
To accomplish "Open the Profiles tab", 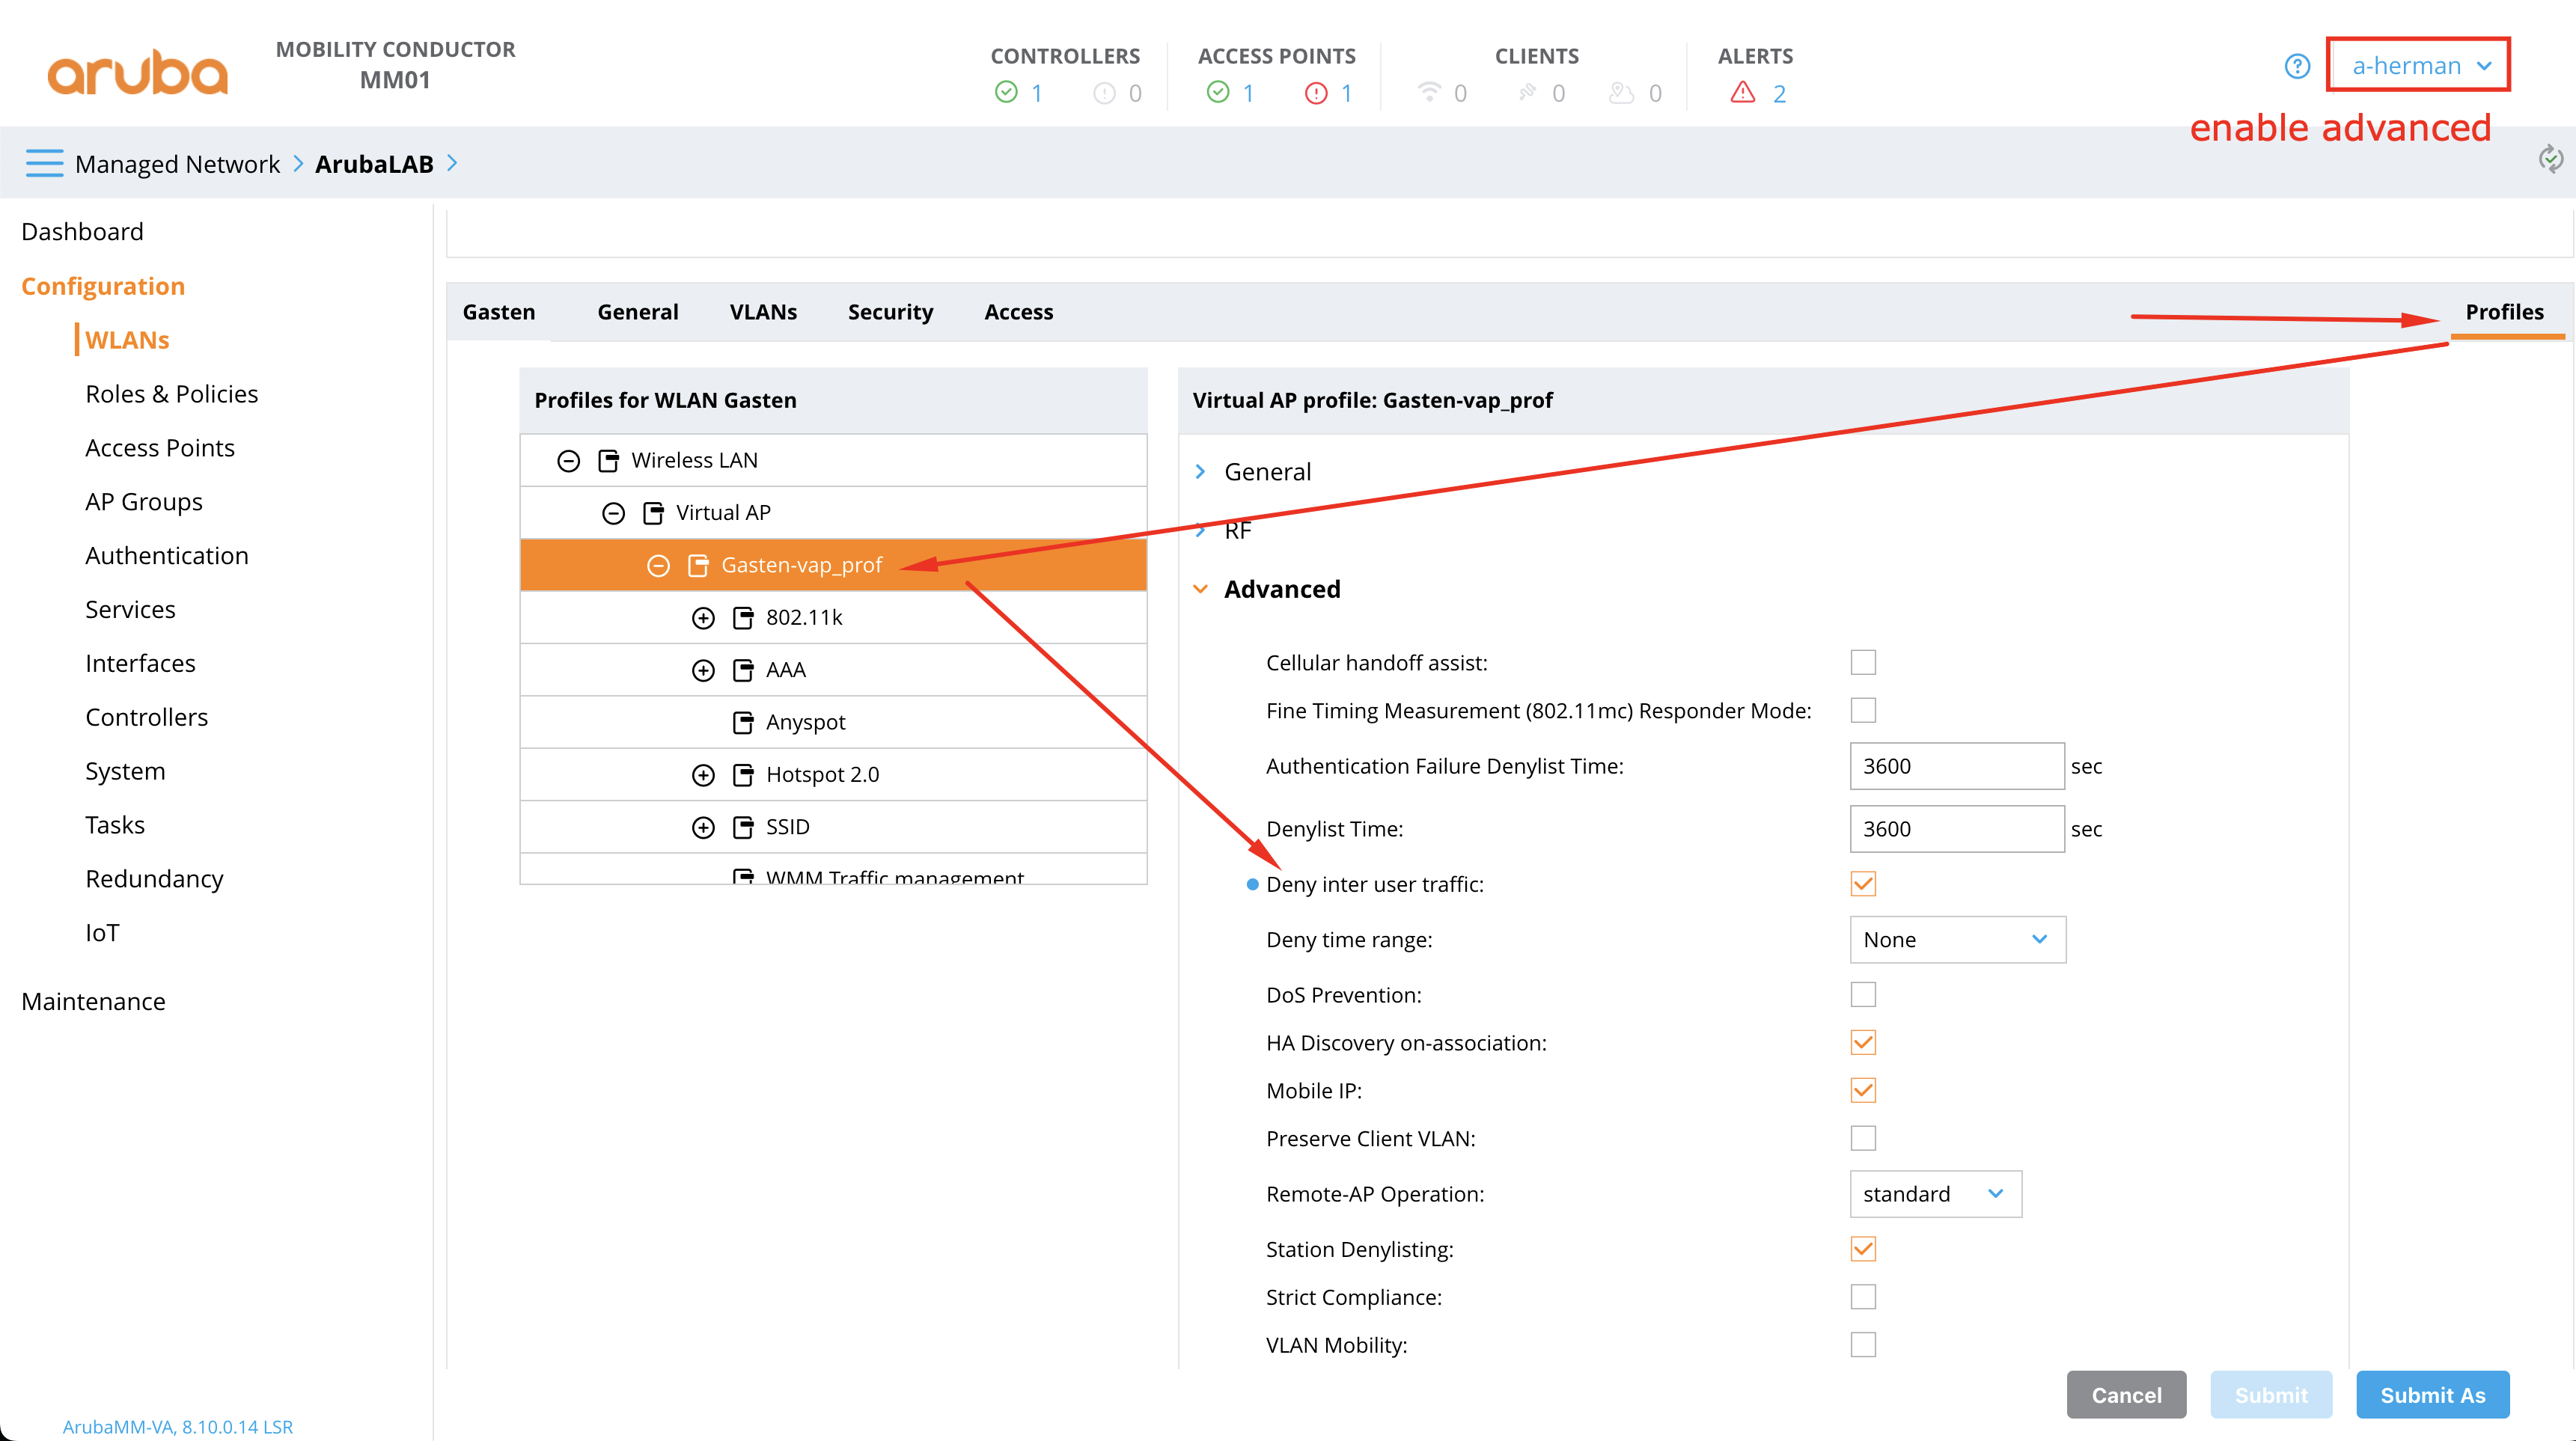I will (2504, 312).
